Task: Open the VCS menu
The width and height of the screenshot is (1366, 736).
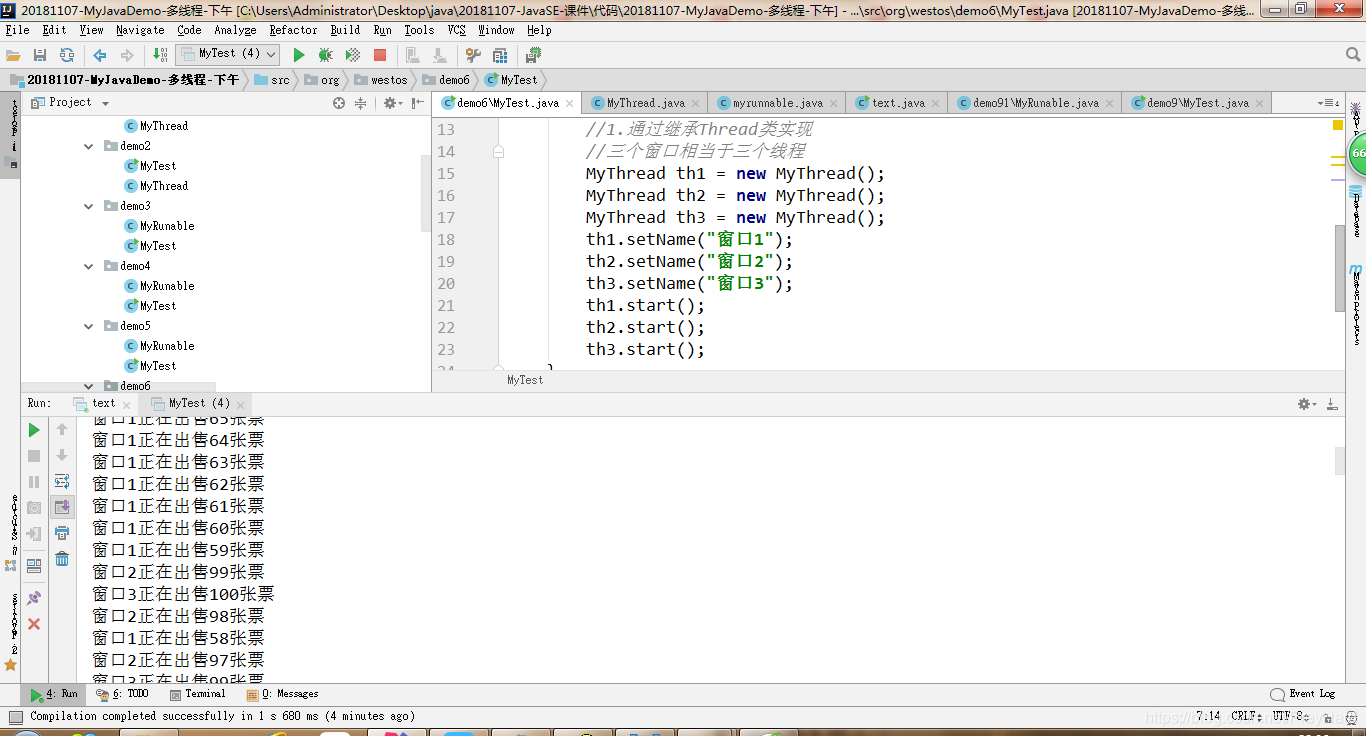Action: (x=457, y=30)
